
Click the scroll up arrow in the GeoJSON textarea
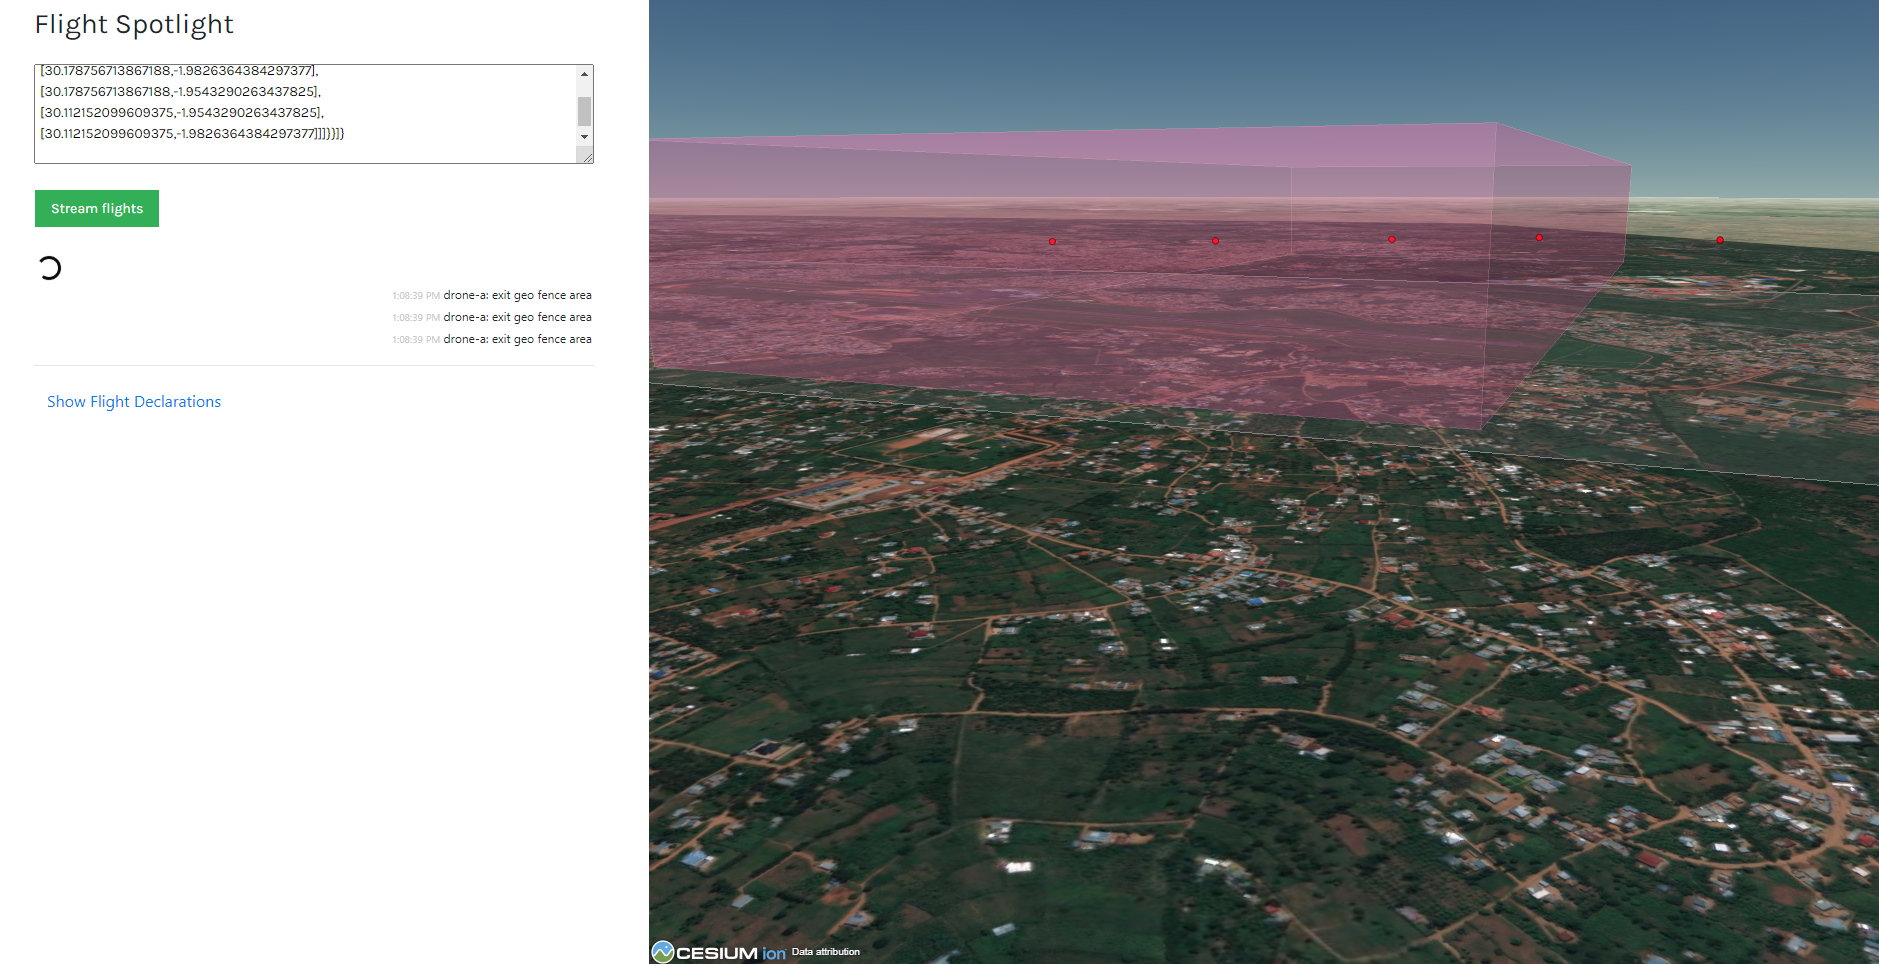[x=584, y=74]
